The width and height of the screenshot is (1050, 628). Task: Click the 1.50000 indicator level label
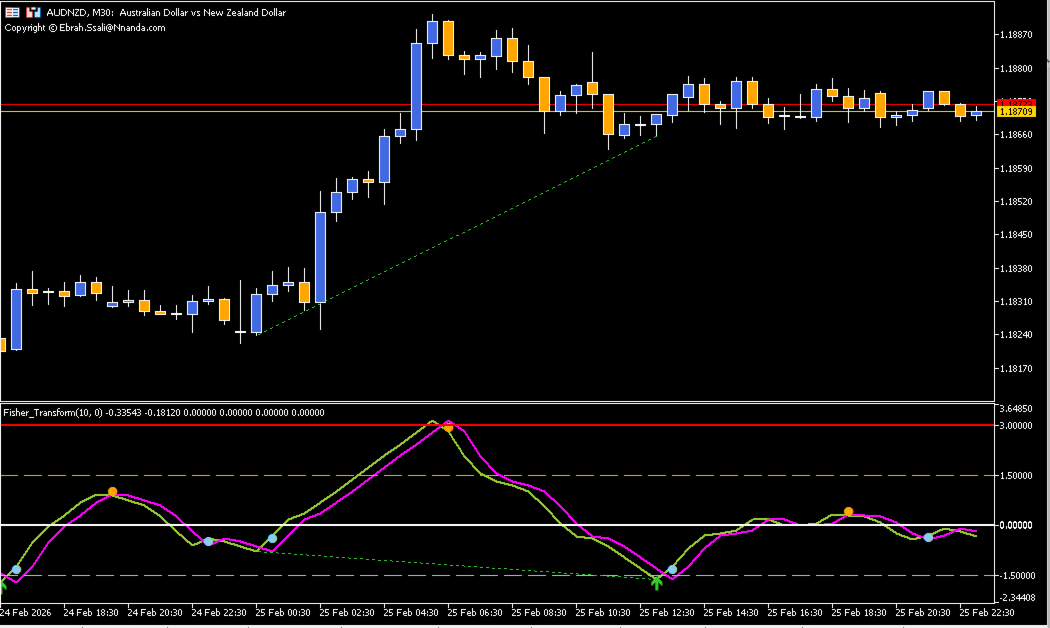[x=1015, y=475]
